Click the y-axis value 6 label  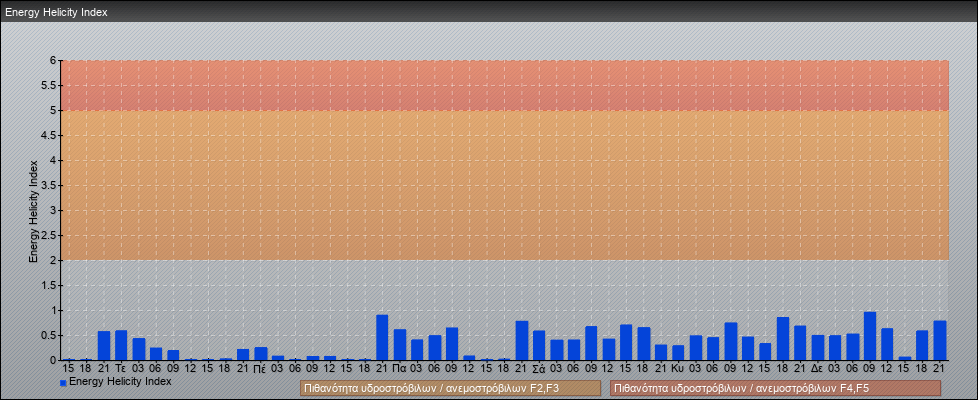point(52,60)
